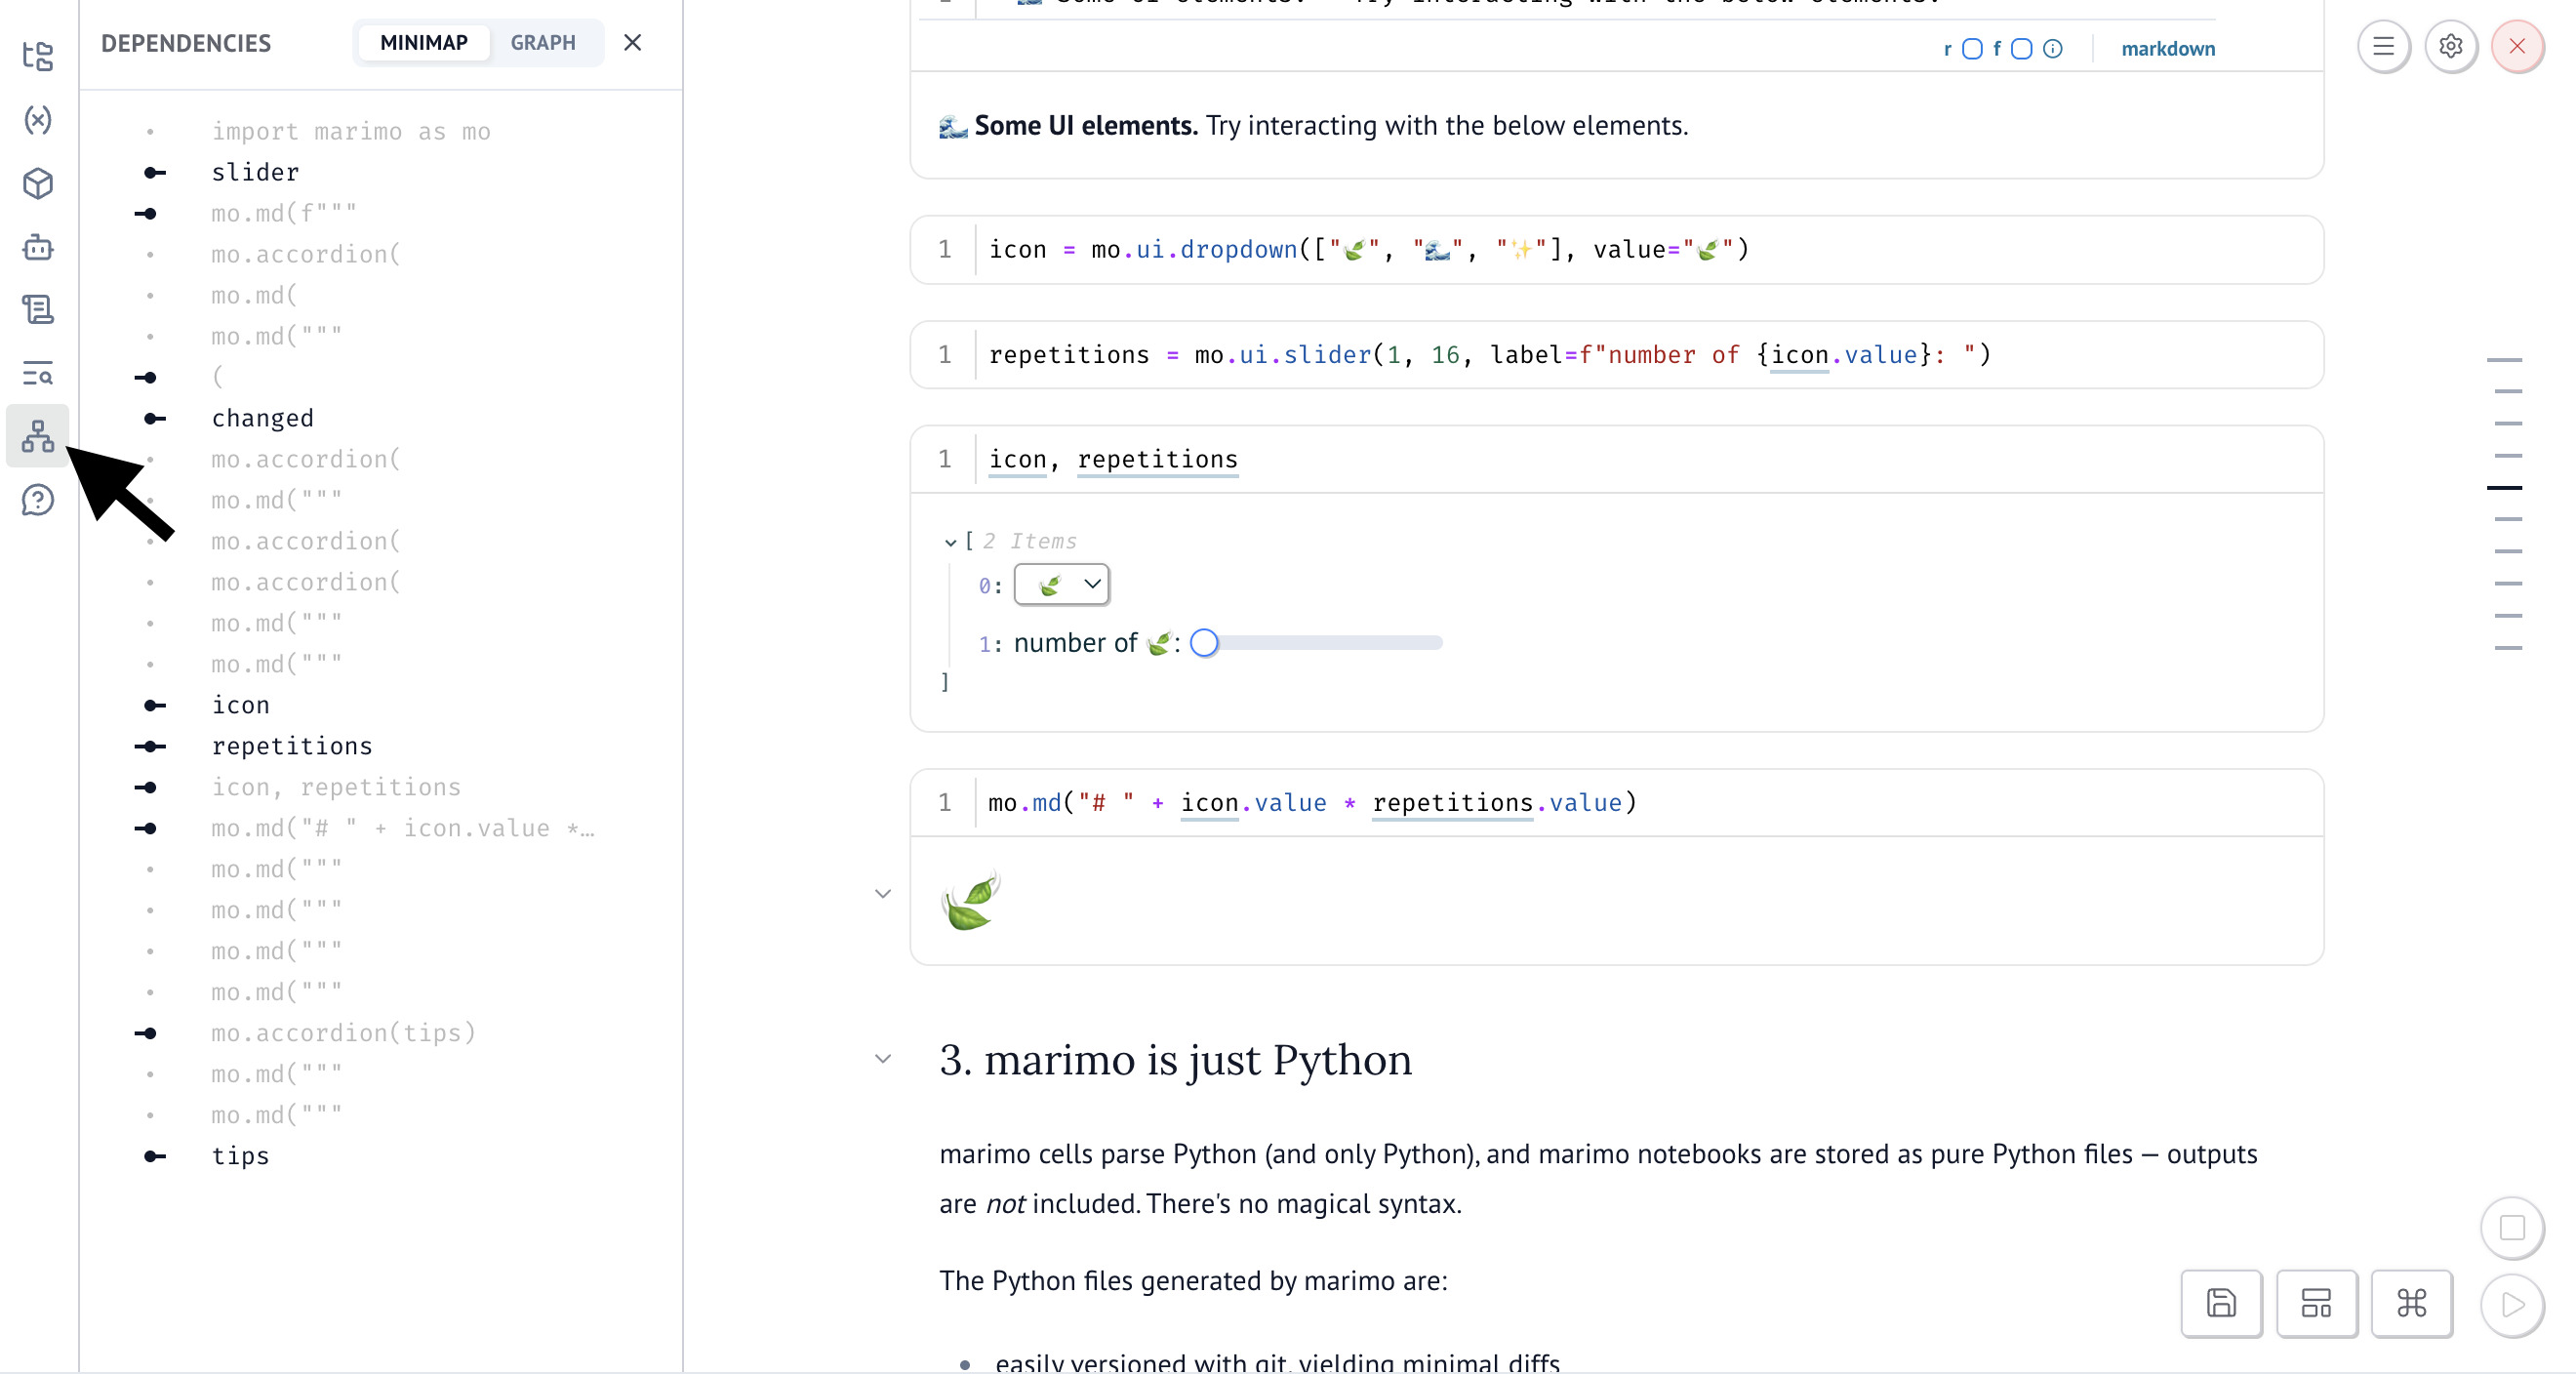Switch to the GRAPH tab in Dependencies

pos(543,43)
